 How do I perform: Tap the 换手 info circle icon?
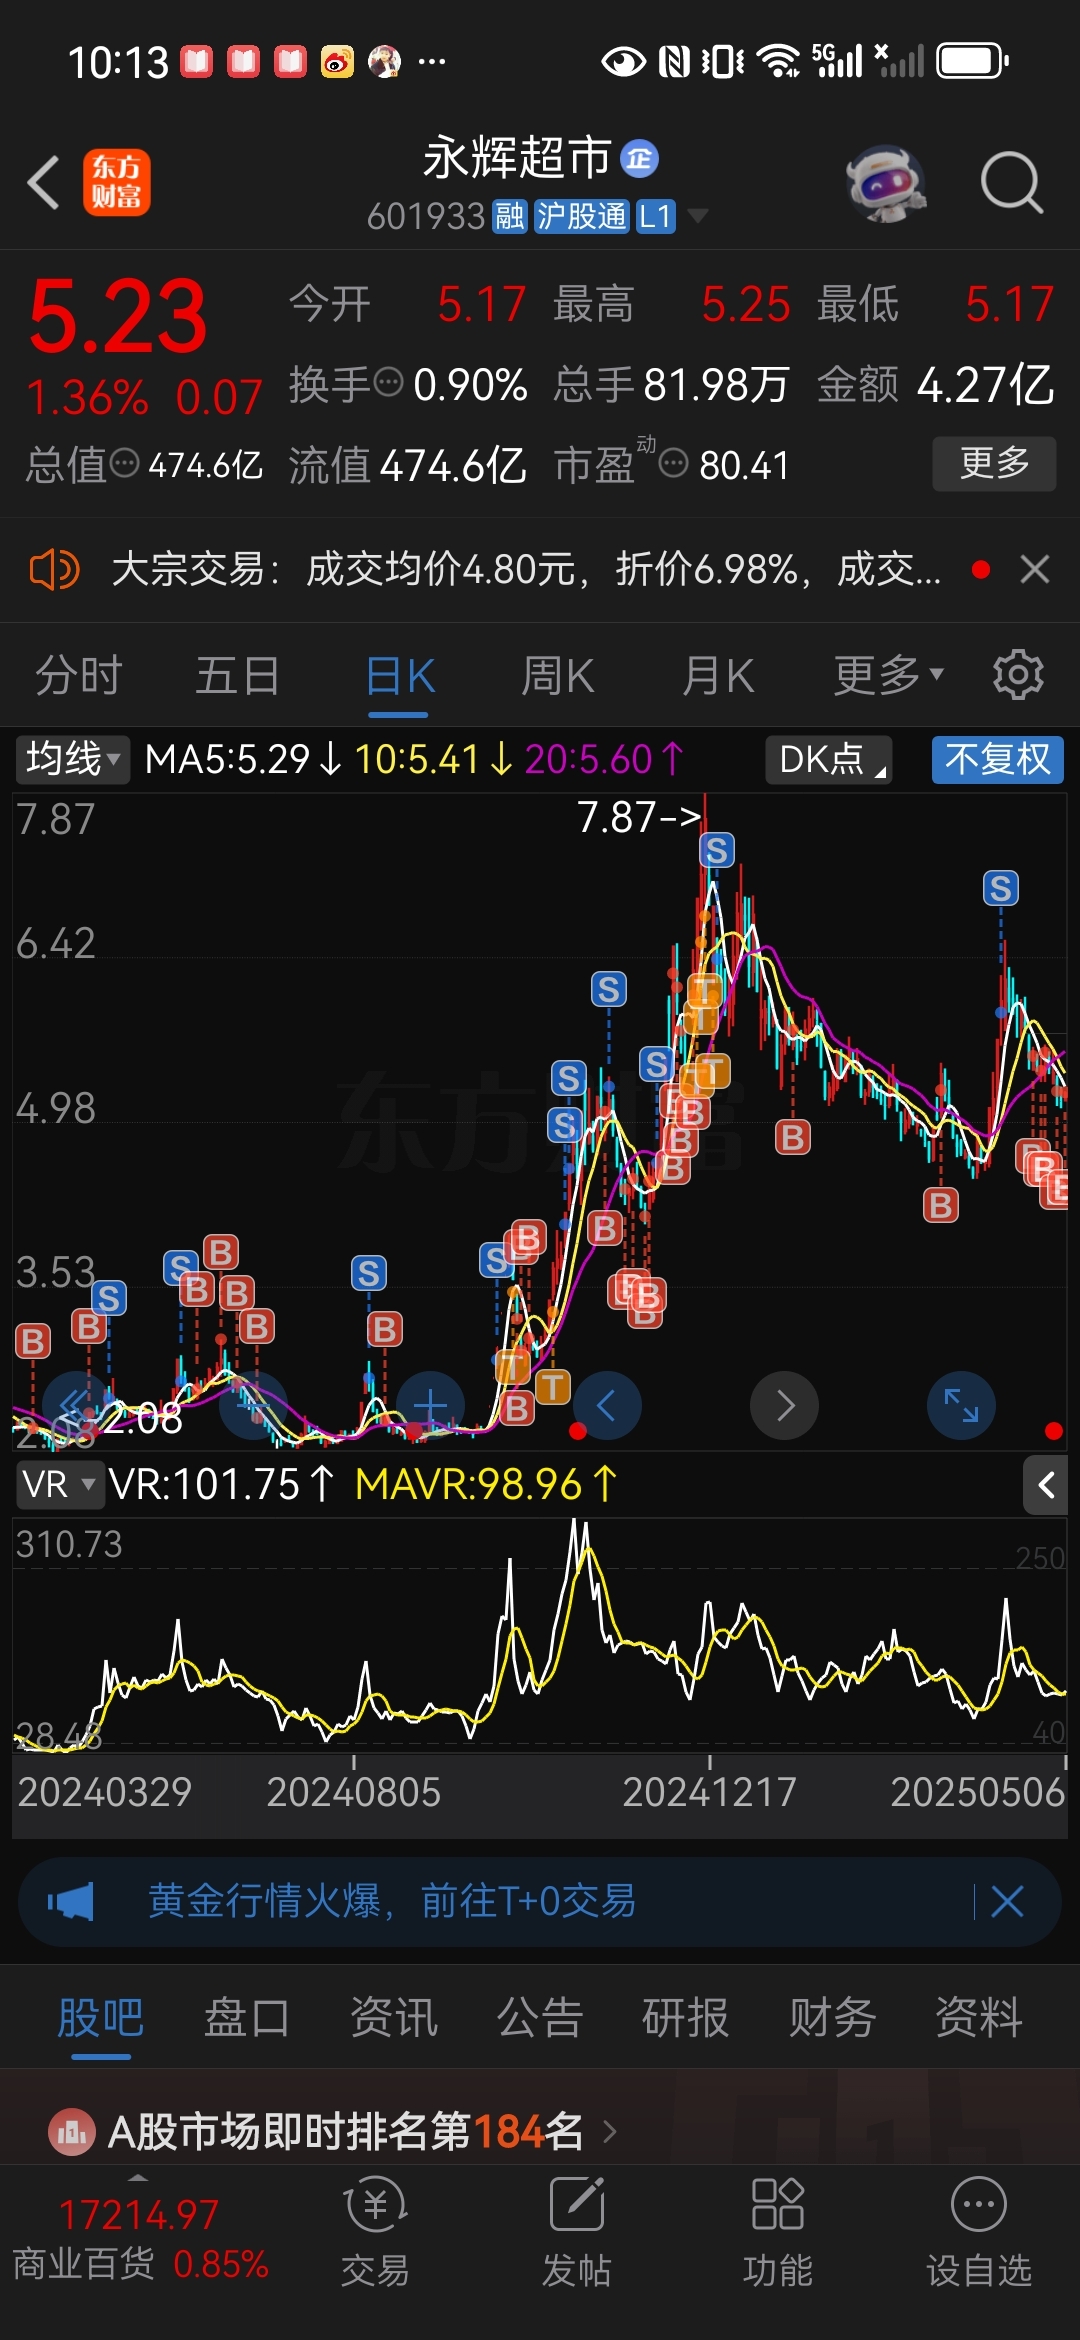click(x=388, y=382)
